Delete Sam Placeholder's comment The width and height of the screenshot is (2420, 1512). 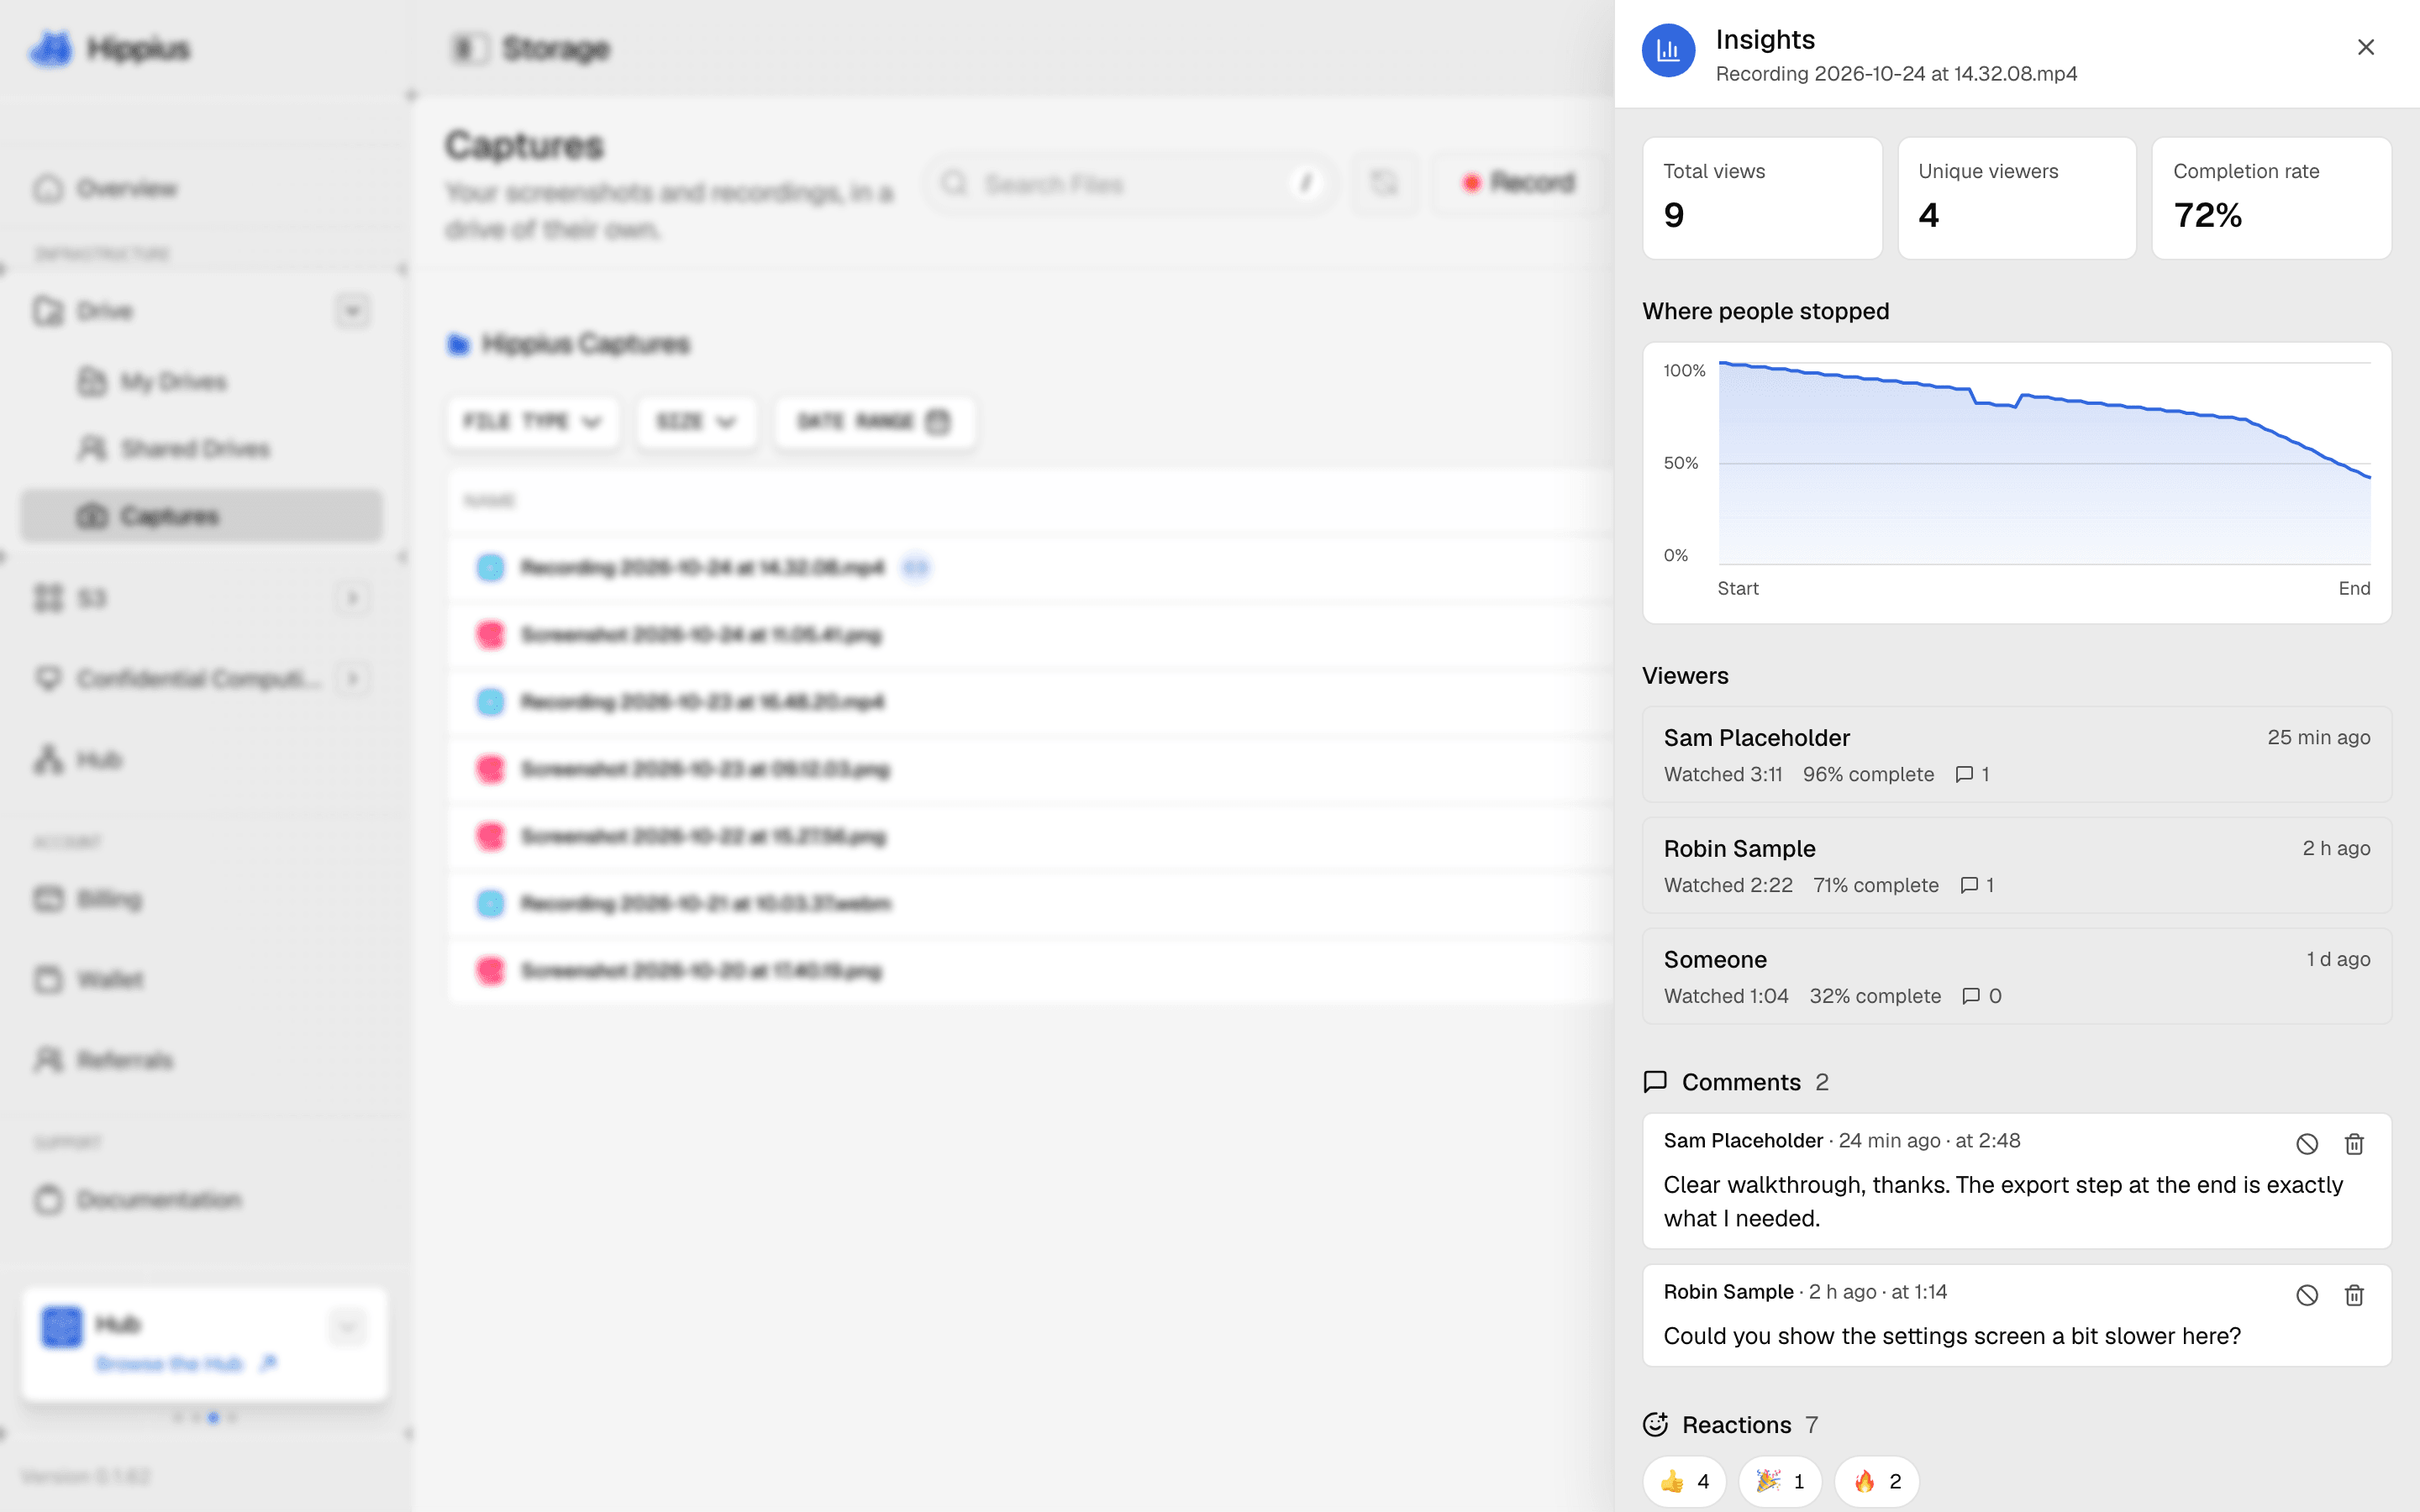pos(2354,1144)
